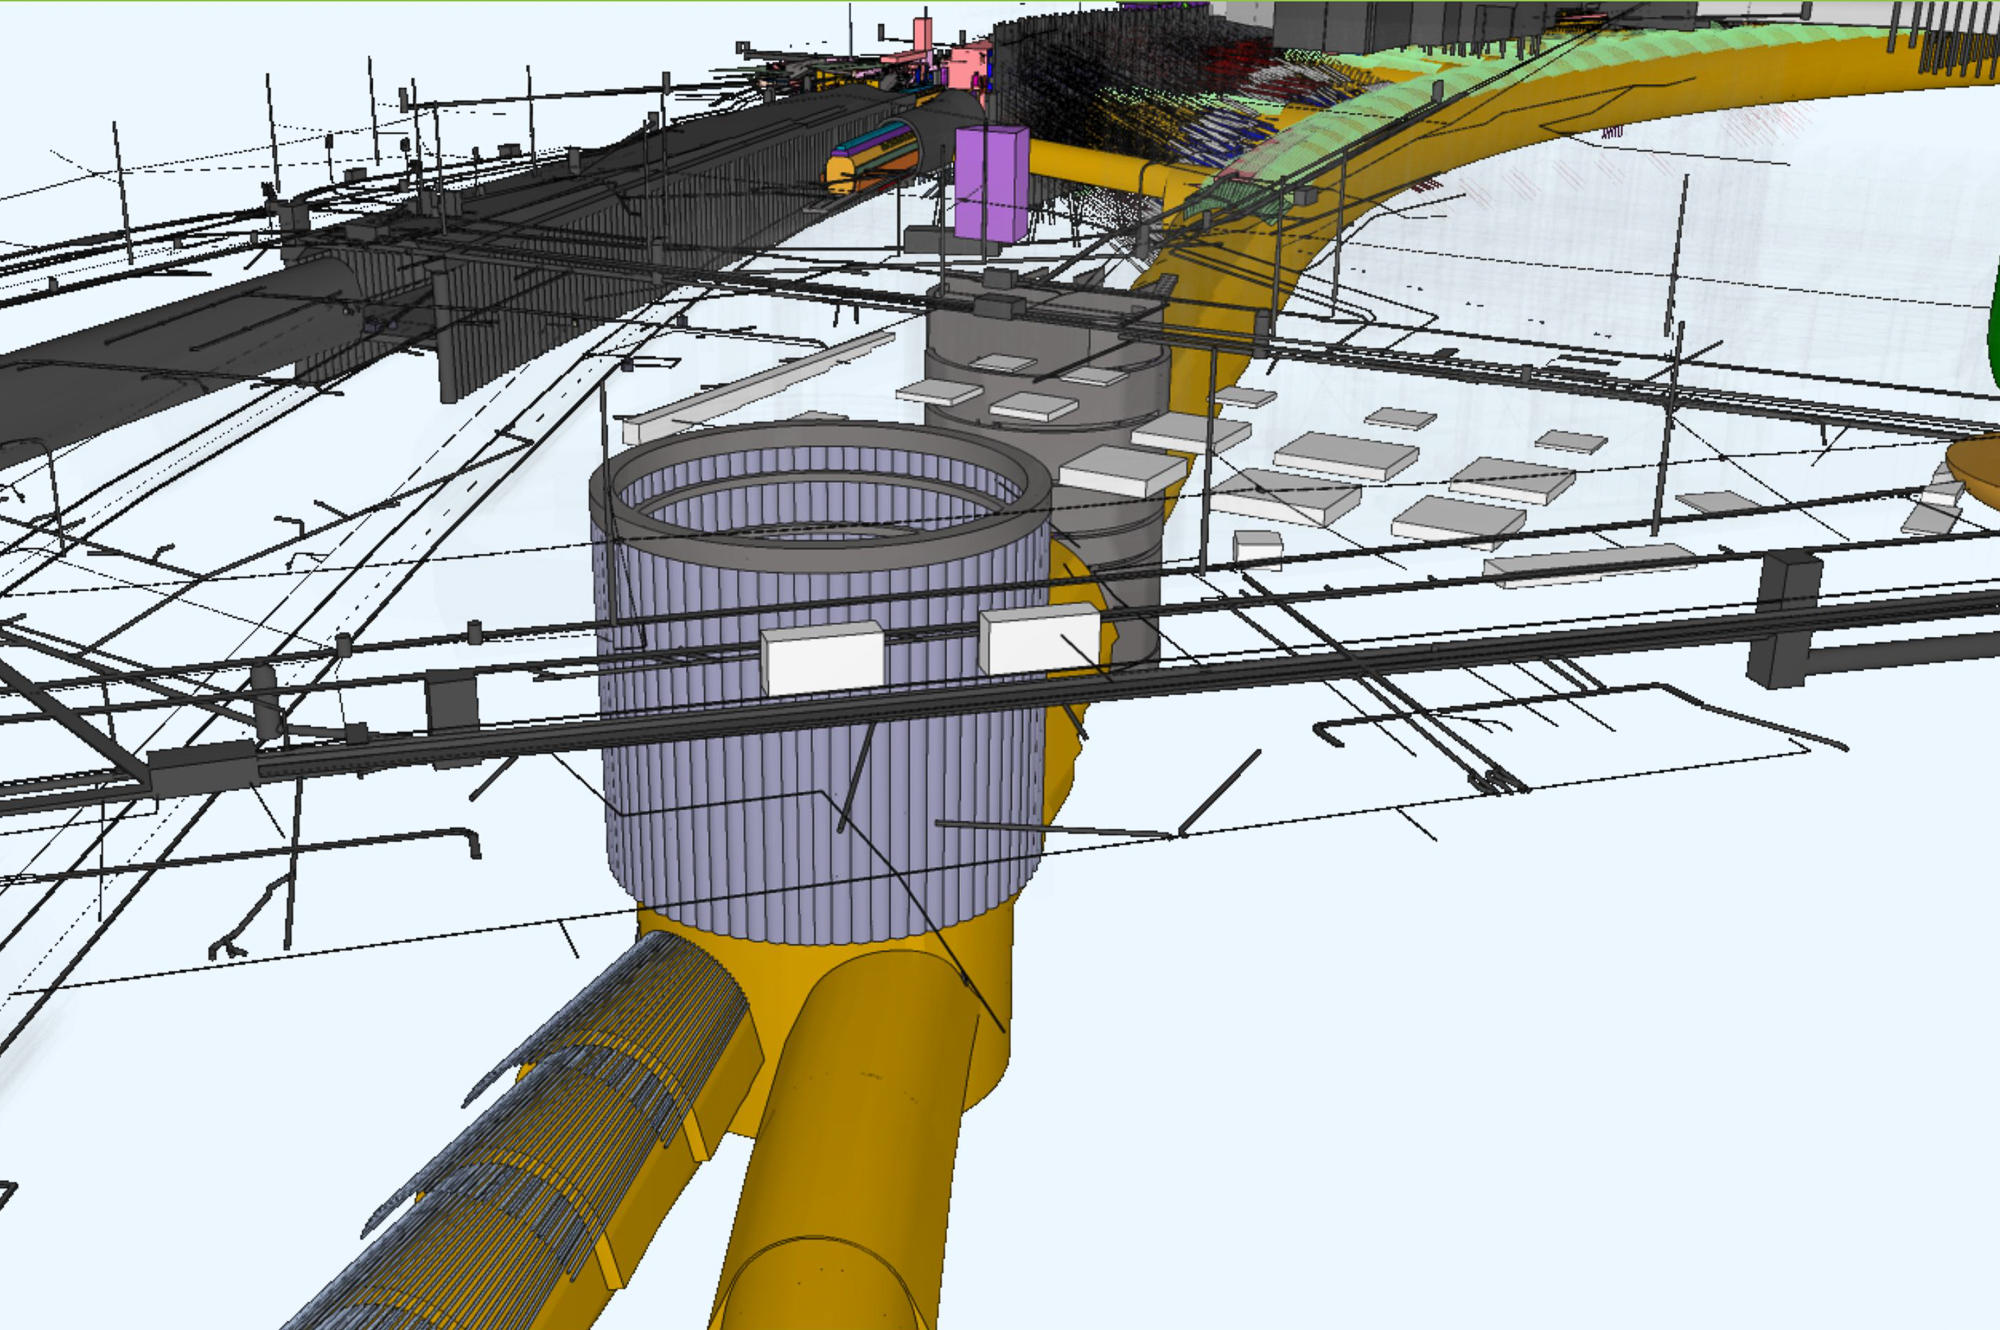This screenshot has height=1330, width=2000.
Task: Select the dark green object at the right edge
Action: 1993,320
